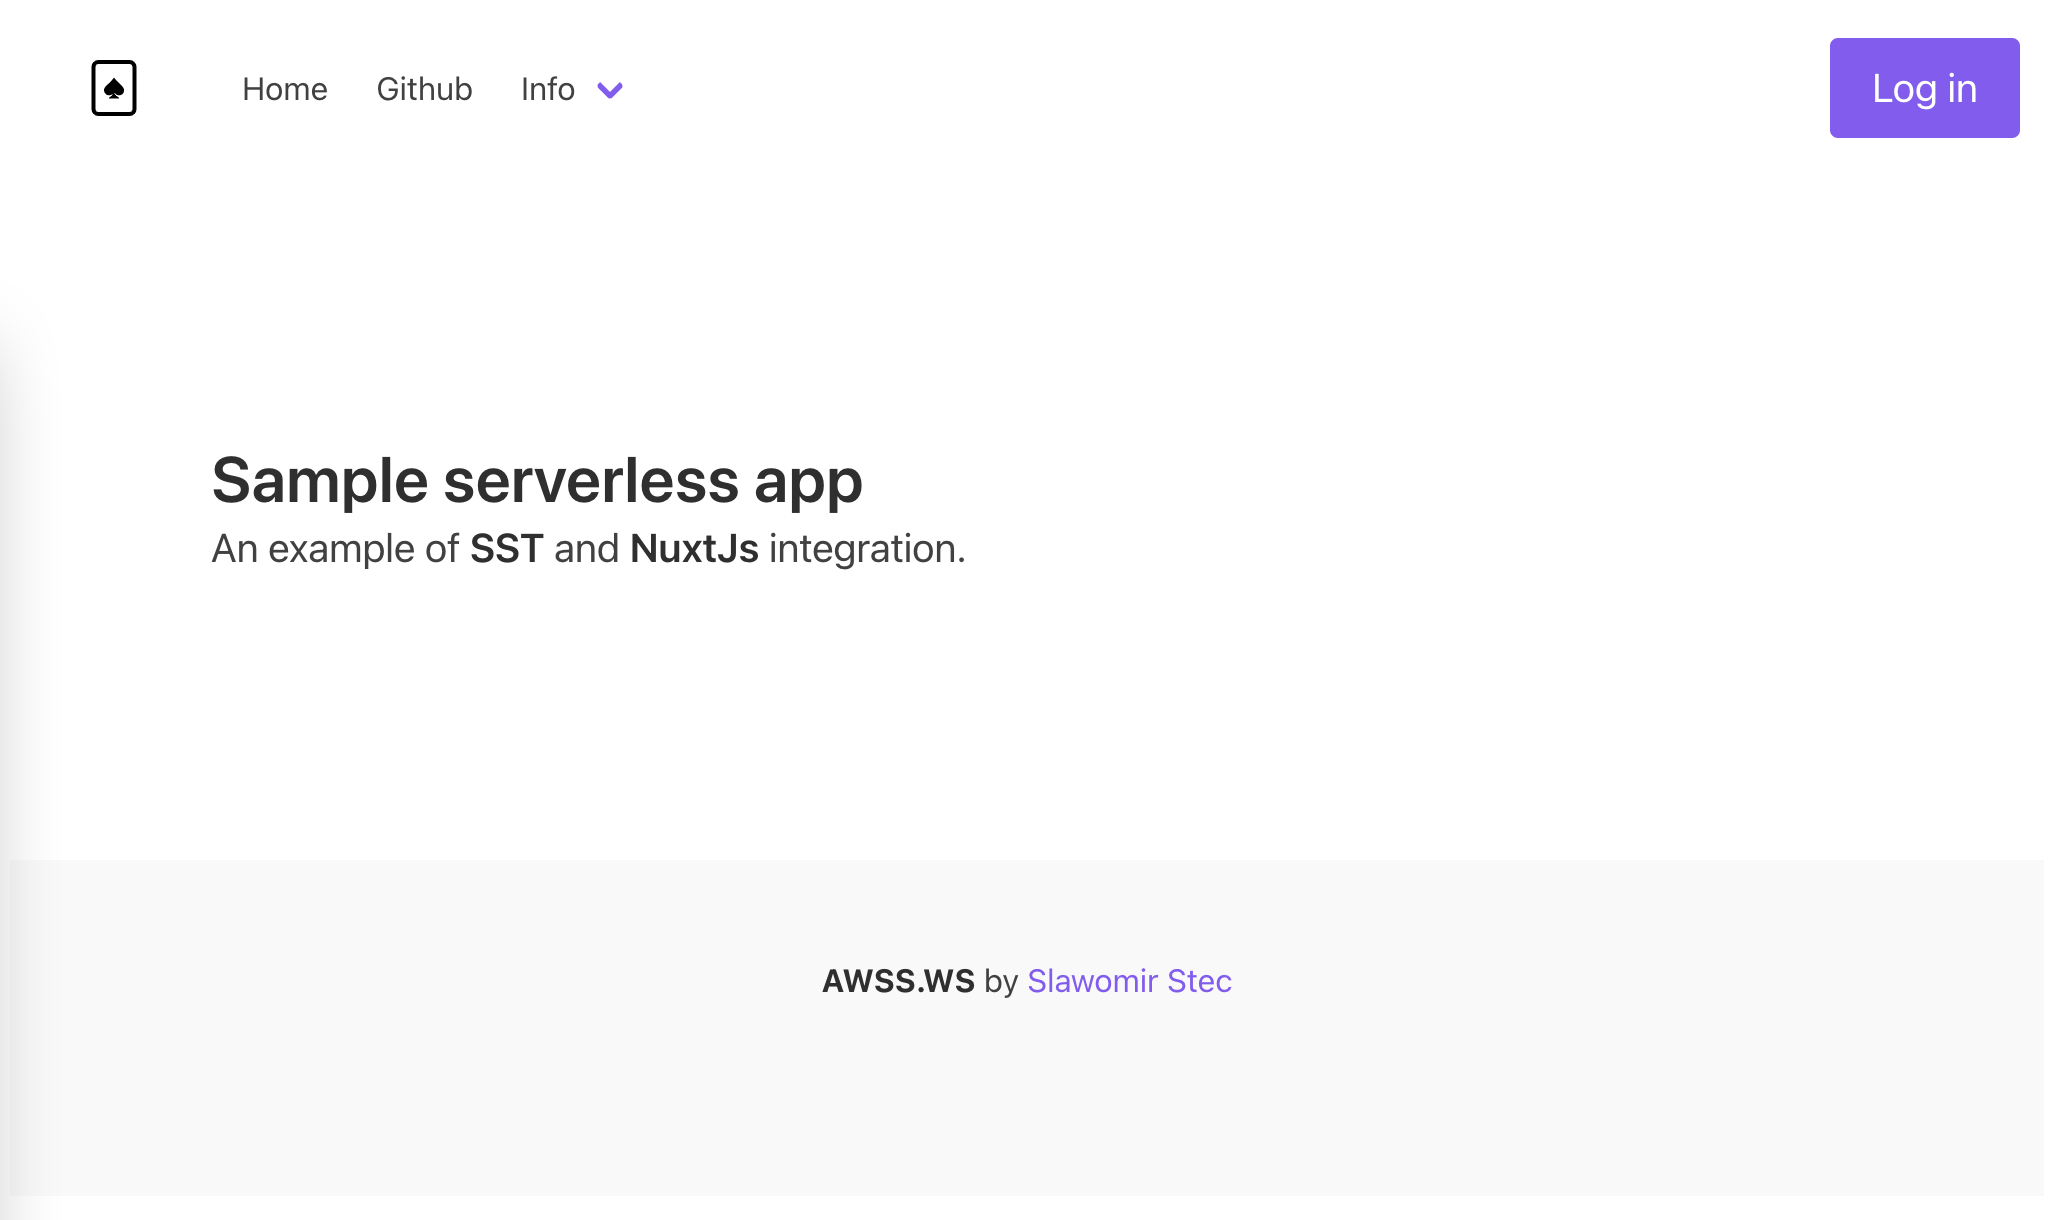Follow the Slawomir Stec footer link
Viewport: 2052px width, 1220px height.
coord(1128,981)
